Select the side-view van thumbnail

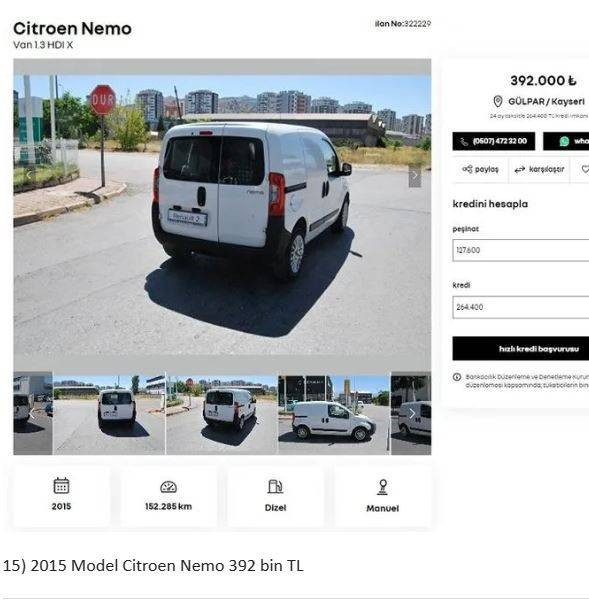(x=334, y=414)
